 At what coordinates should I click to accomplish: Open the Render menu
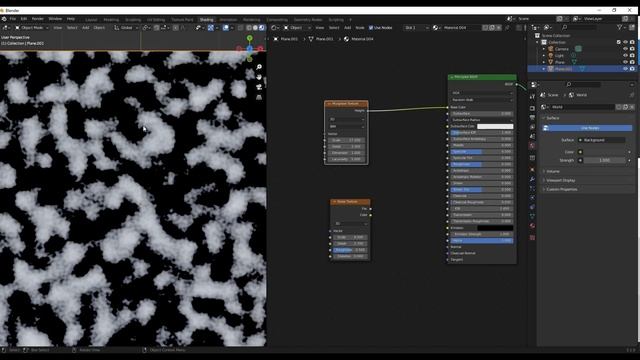[38, 19]
